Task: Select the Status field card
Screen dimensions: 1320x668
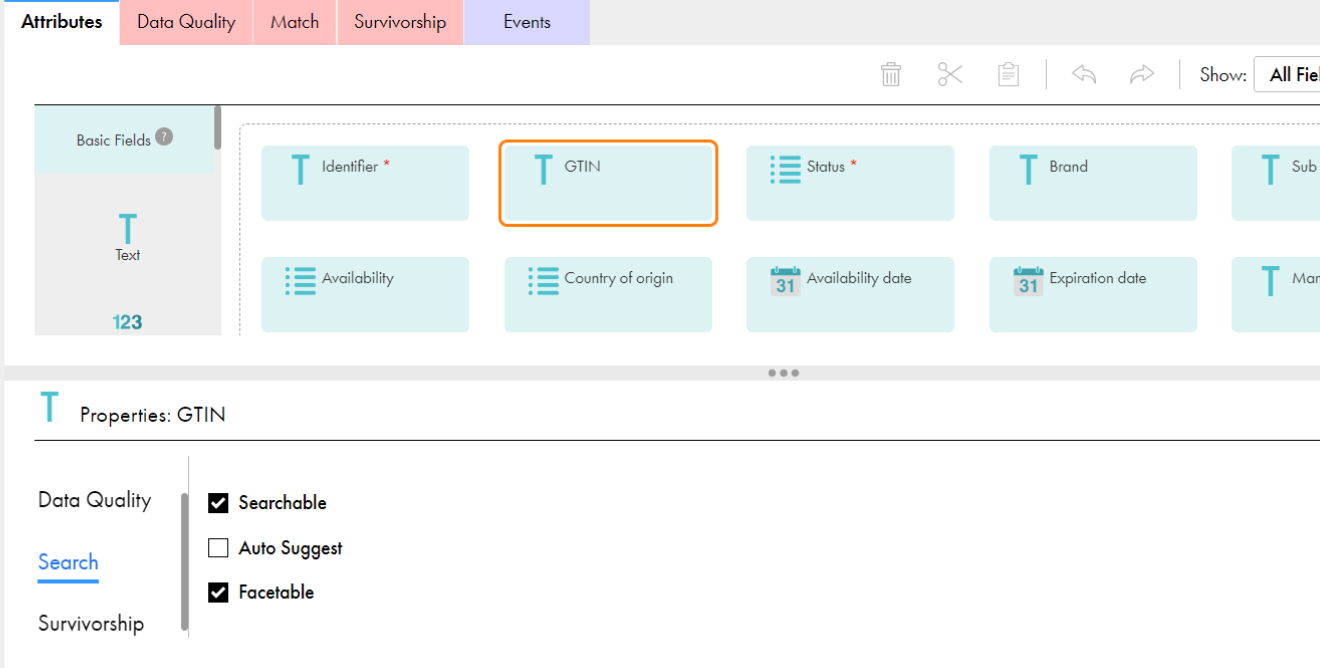Action: pos(850,183)
